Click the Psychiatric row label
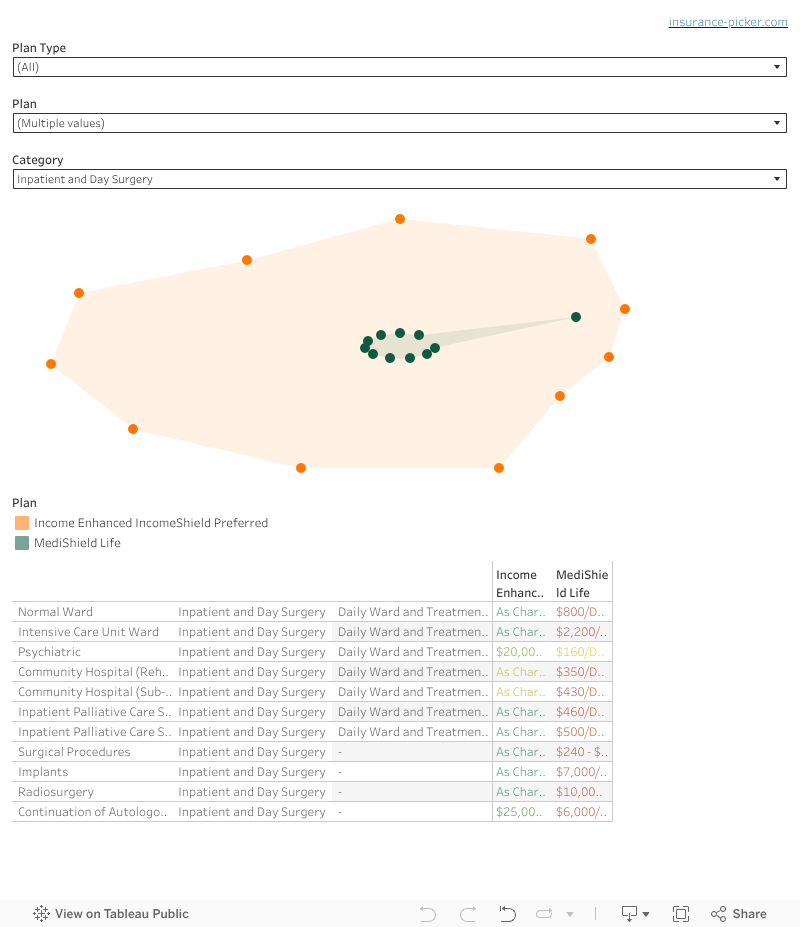Screen dimensions: 800x927 tap(49, 652)
